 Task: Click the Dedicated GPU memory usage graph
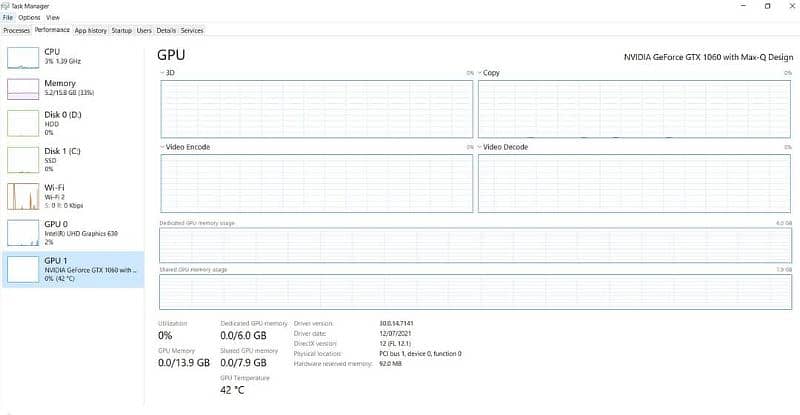475,243
